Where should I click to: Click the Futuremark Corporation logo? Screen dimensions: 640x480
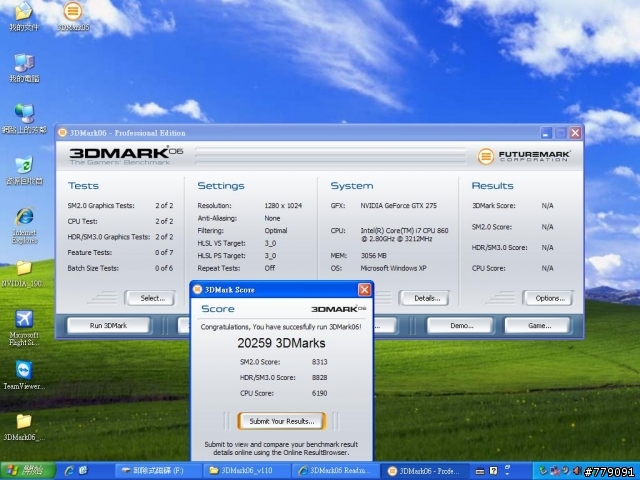pos(524,156)
